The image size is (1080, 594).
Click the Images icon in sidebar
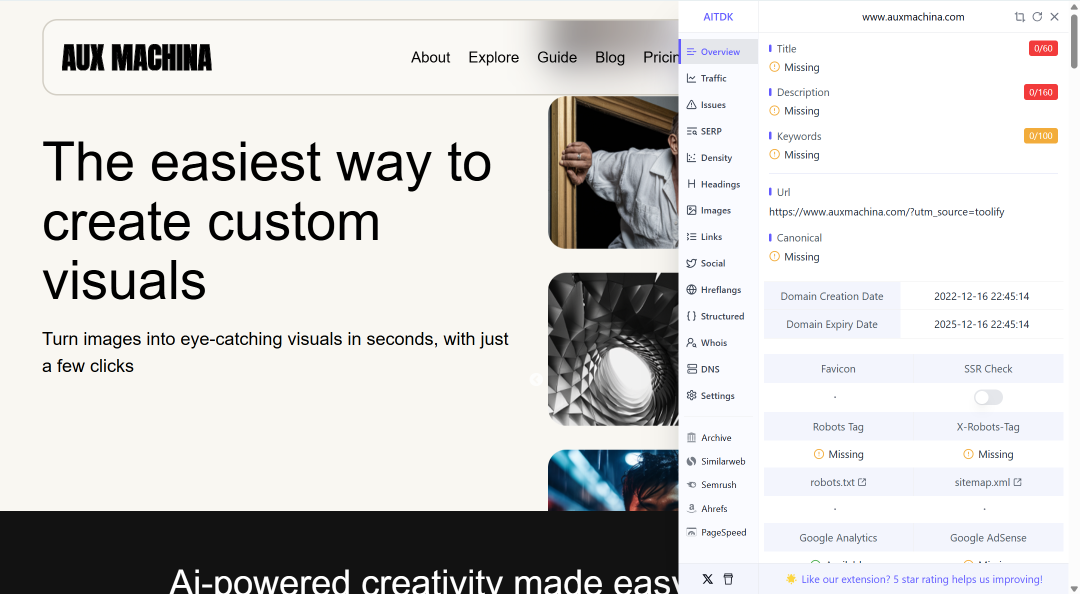point(692,210)
